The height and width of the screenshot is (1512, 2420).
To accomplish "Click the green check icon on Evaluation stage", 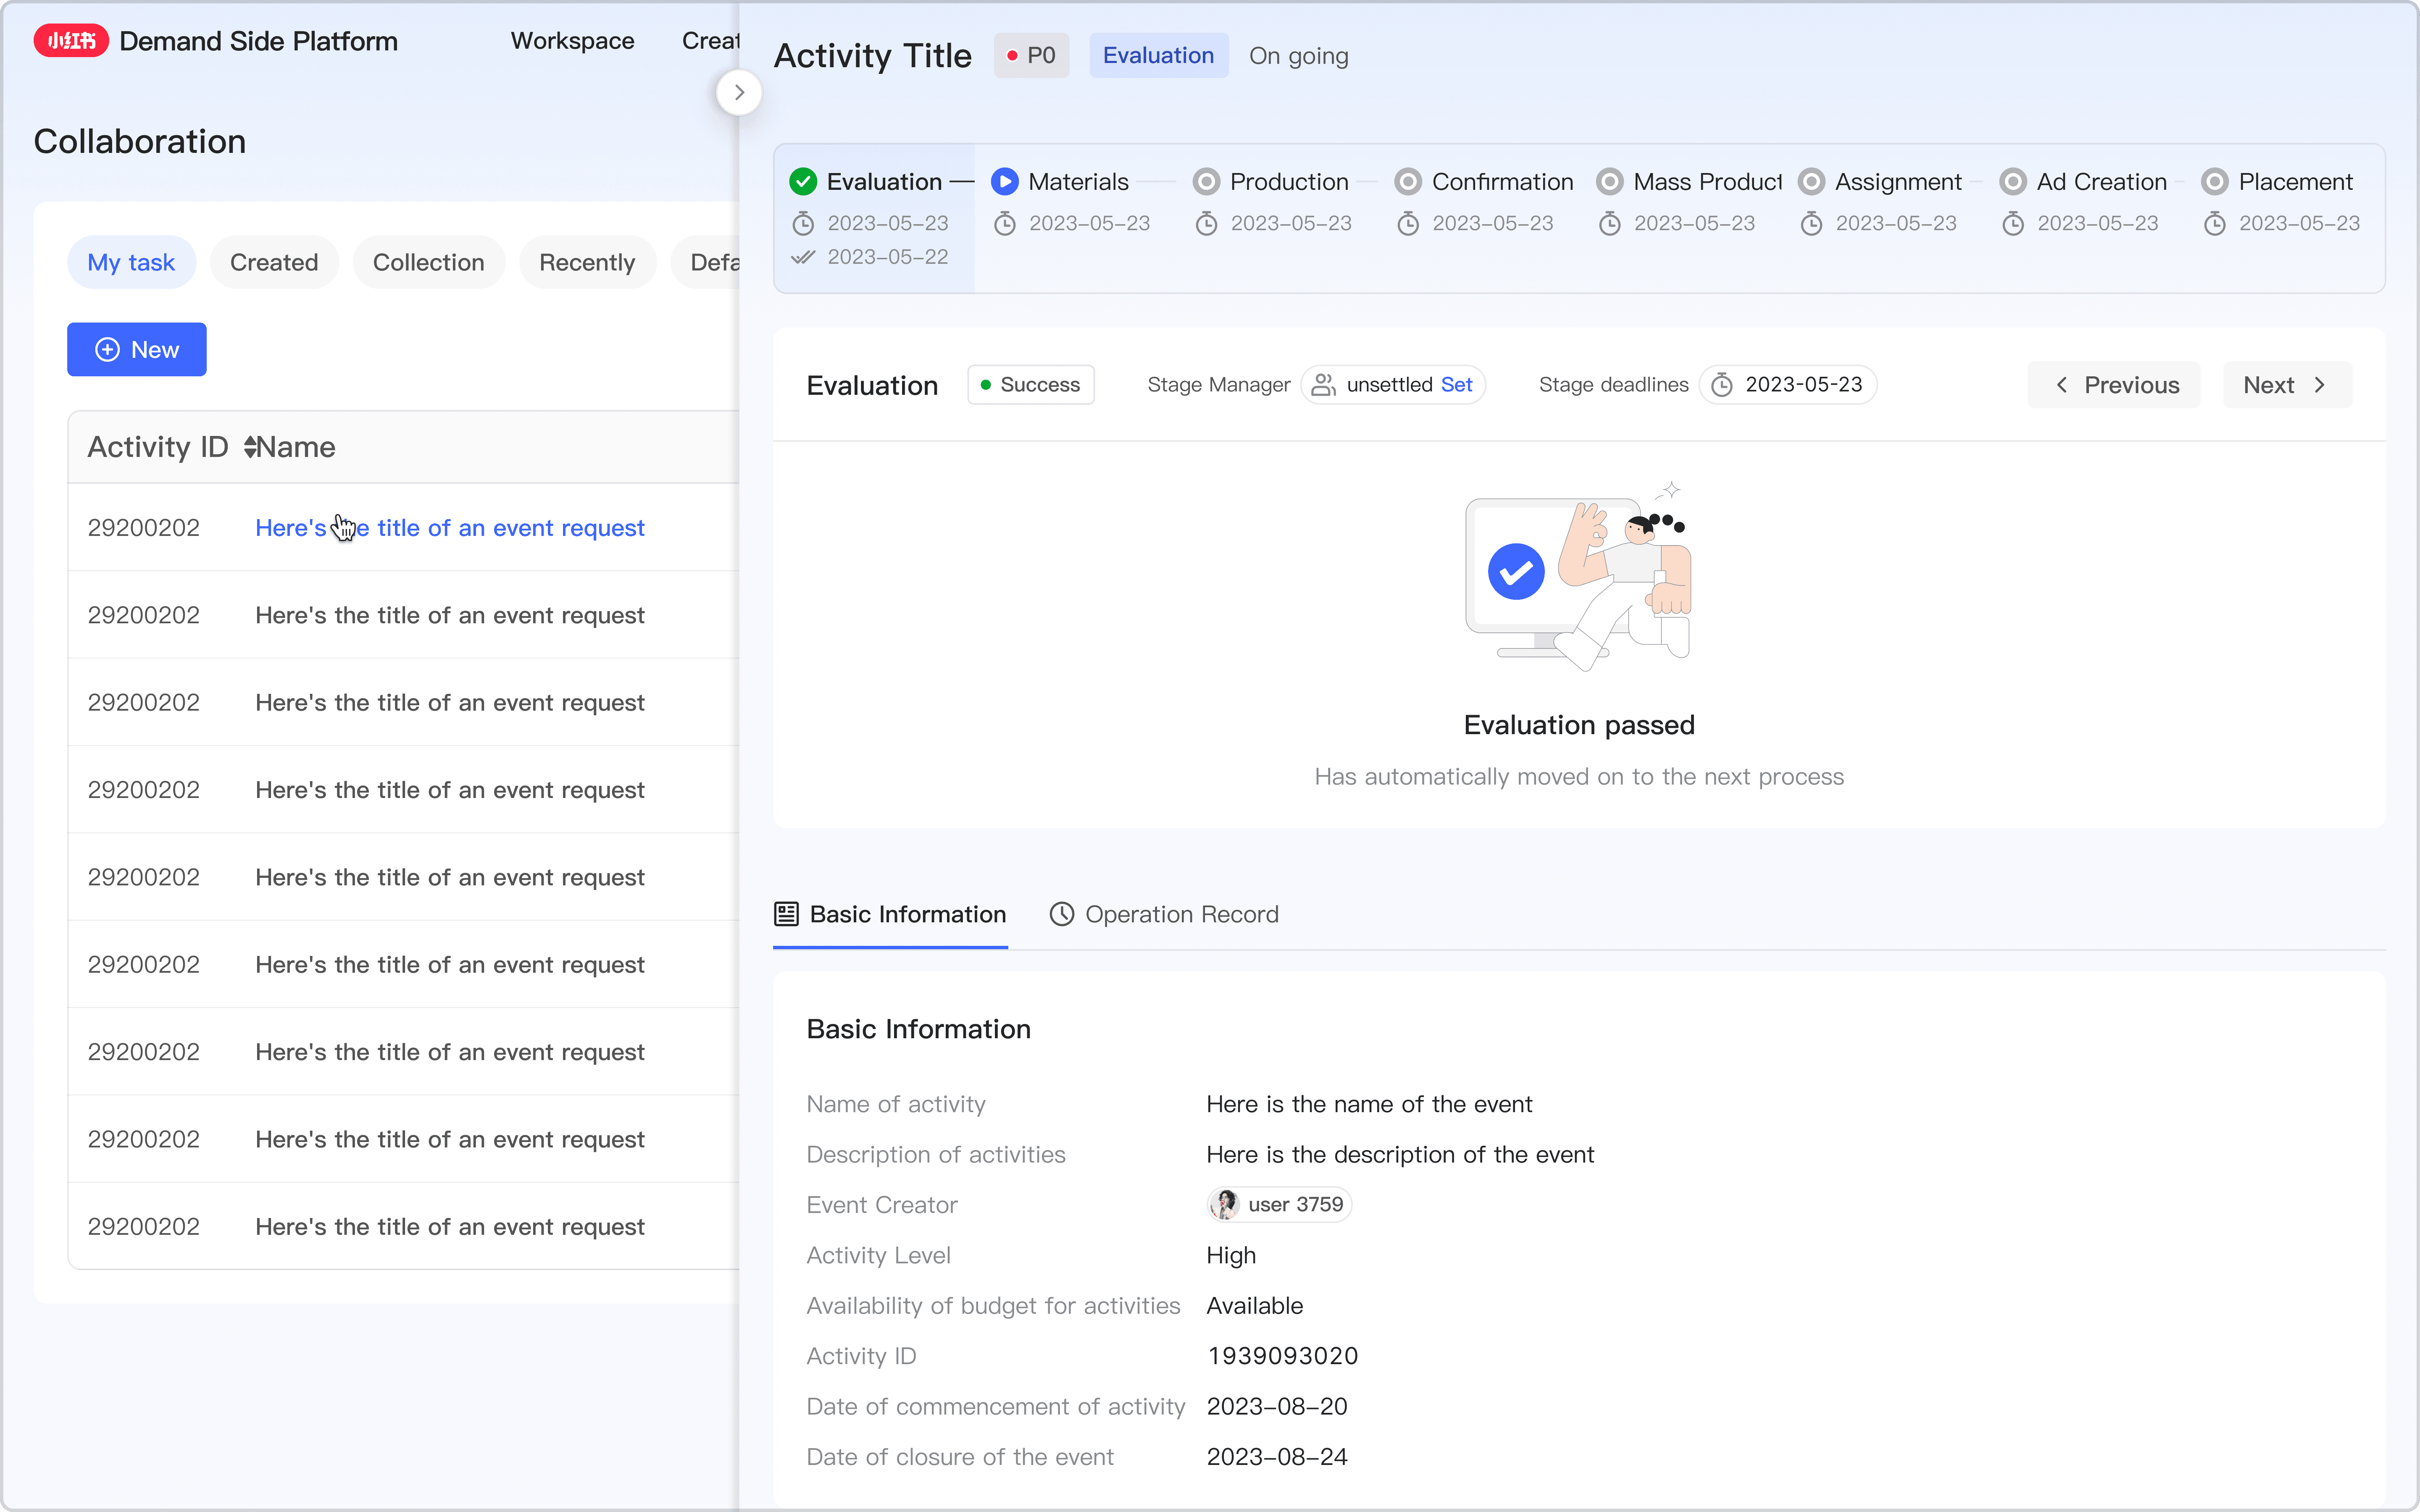I will (x=803, y=182).
